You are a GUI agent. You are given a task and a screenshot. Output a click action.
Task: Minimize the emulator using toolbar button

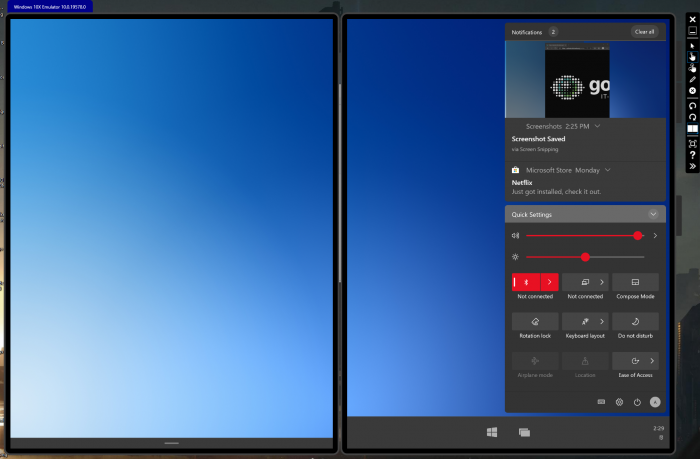[692, 30]
